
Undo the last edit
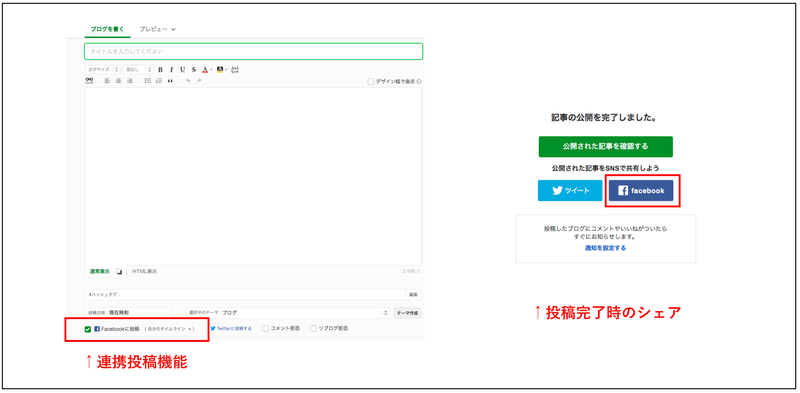click(188, 81)
